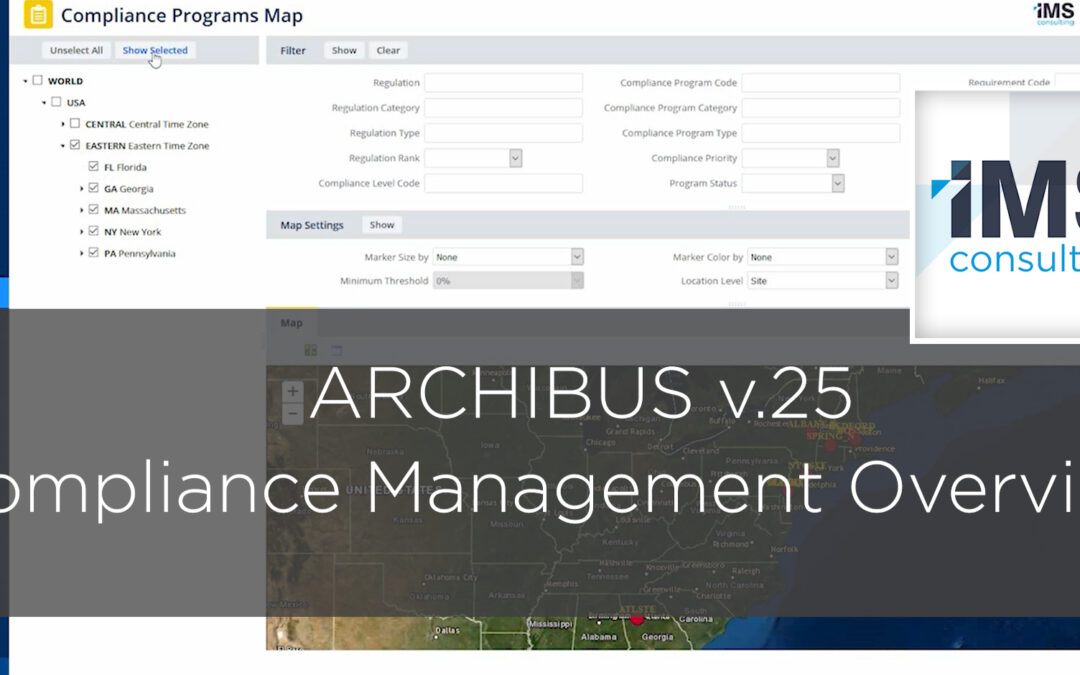Click Show button in Map Settings bar

(382, 225)
